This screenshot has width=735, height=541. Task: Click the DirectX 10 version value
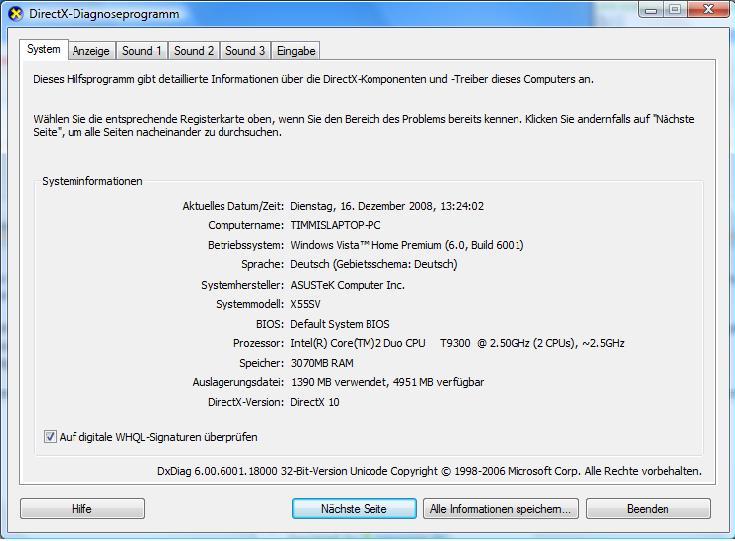315,402
